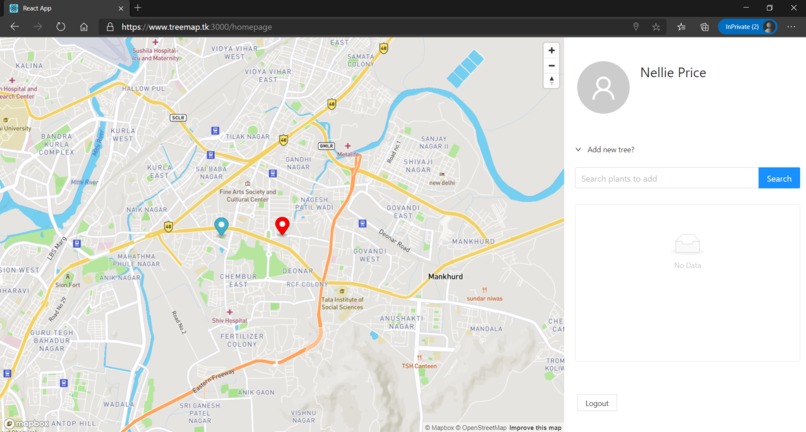The image size is (806, 432).
Task: Click the ANUSHAKTI NAGAR map label
Action: (x=401, y=322)
